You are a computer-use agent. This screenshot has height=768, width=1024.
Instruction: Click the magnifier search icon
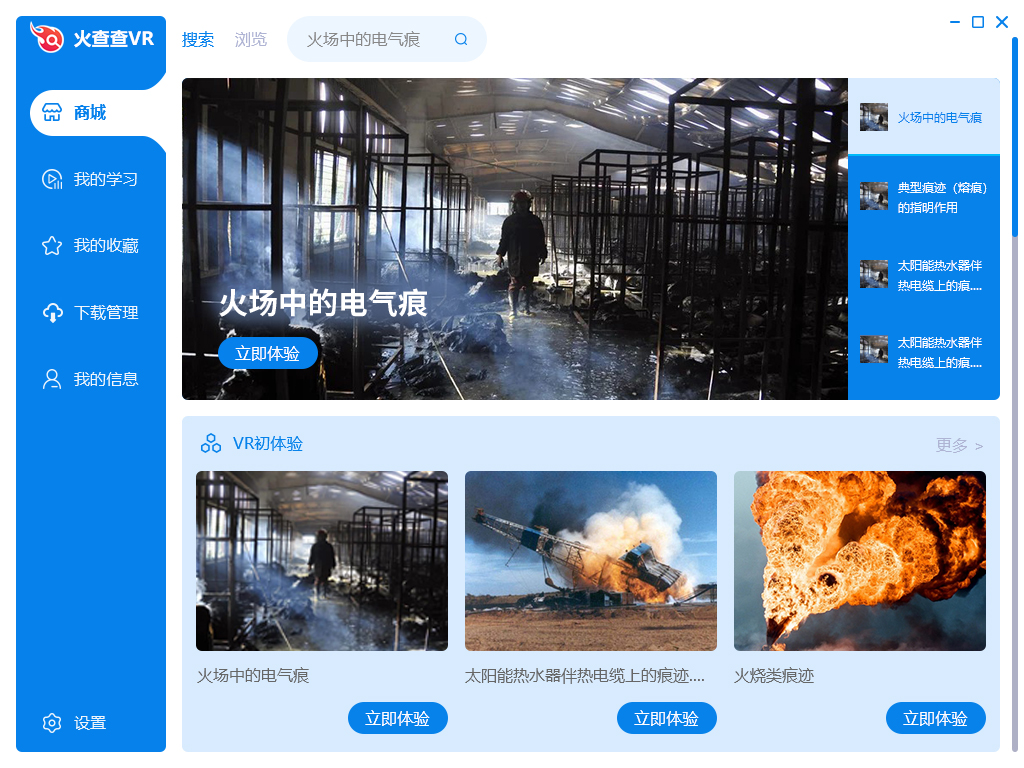(x=461, y=39)
